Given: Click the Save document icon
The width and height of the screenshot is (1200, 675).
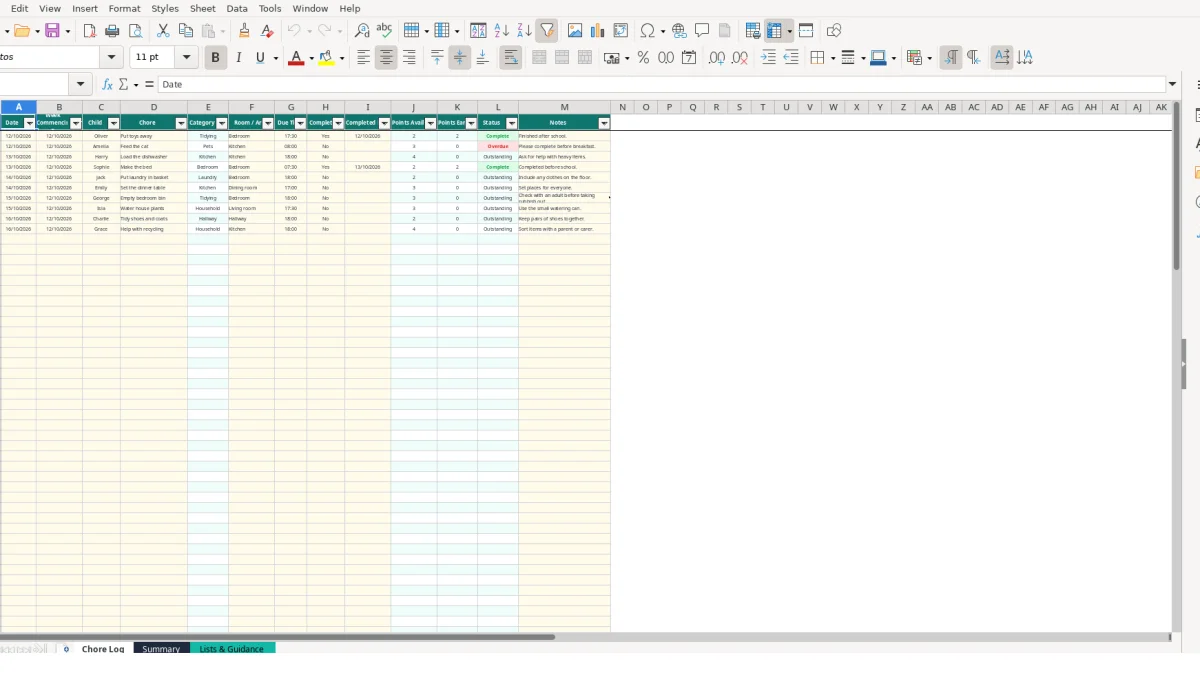Looking at the screenshot, I should point(52,31).
